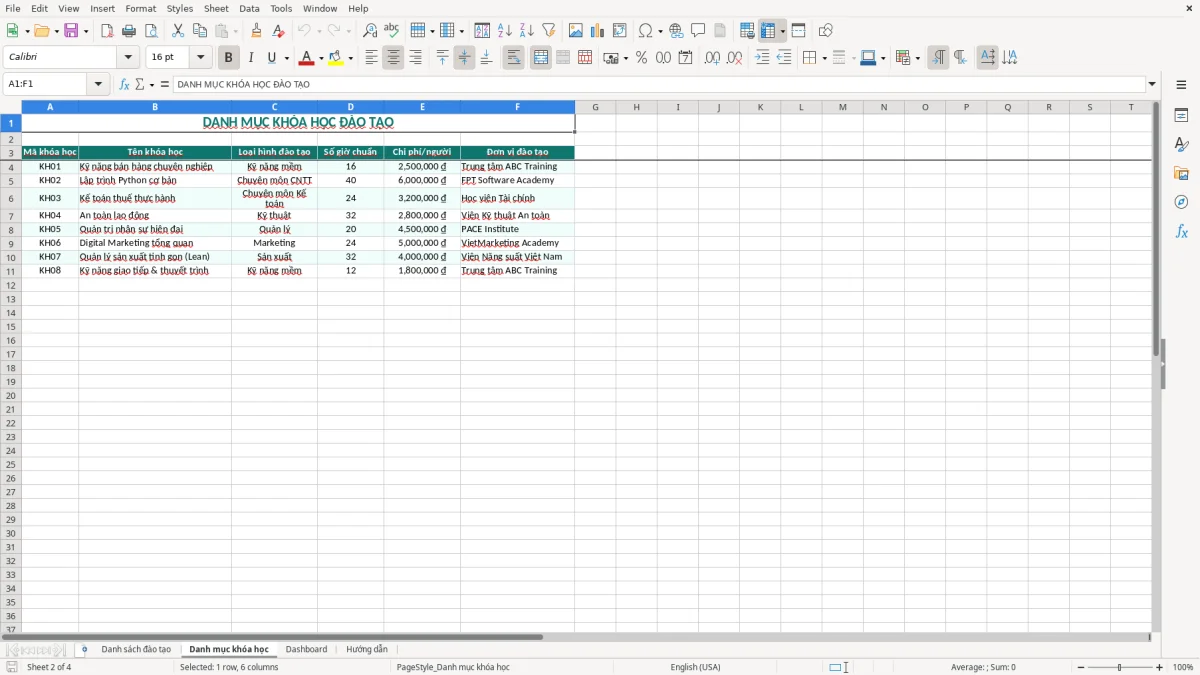1200x675 pixels.
Task: Switch to Danh sách đào tạo sheet tab
Action: point(136,650)
